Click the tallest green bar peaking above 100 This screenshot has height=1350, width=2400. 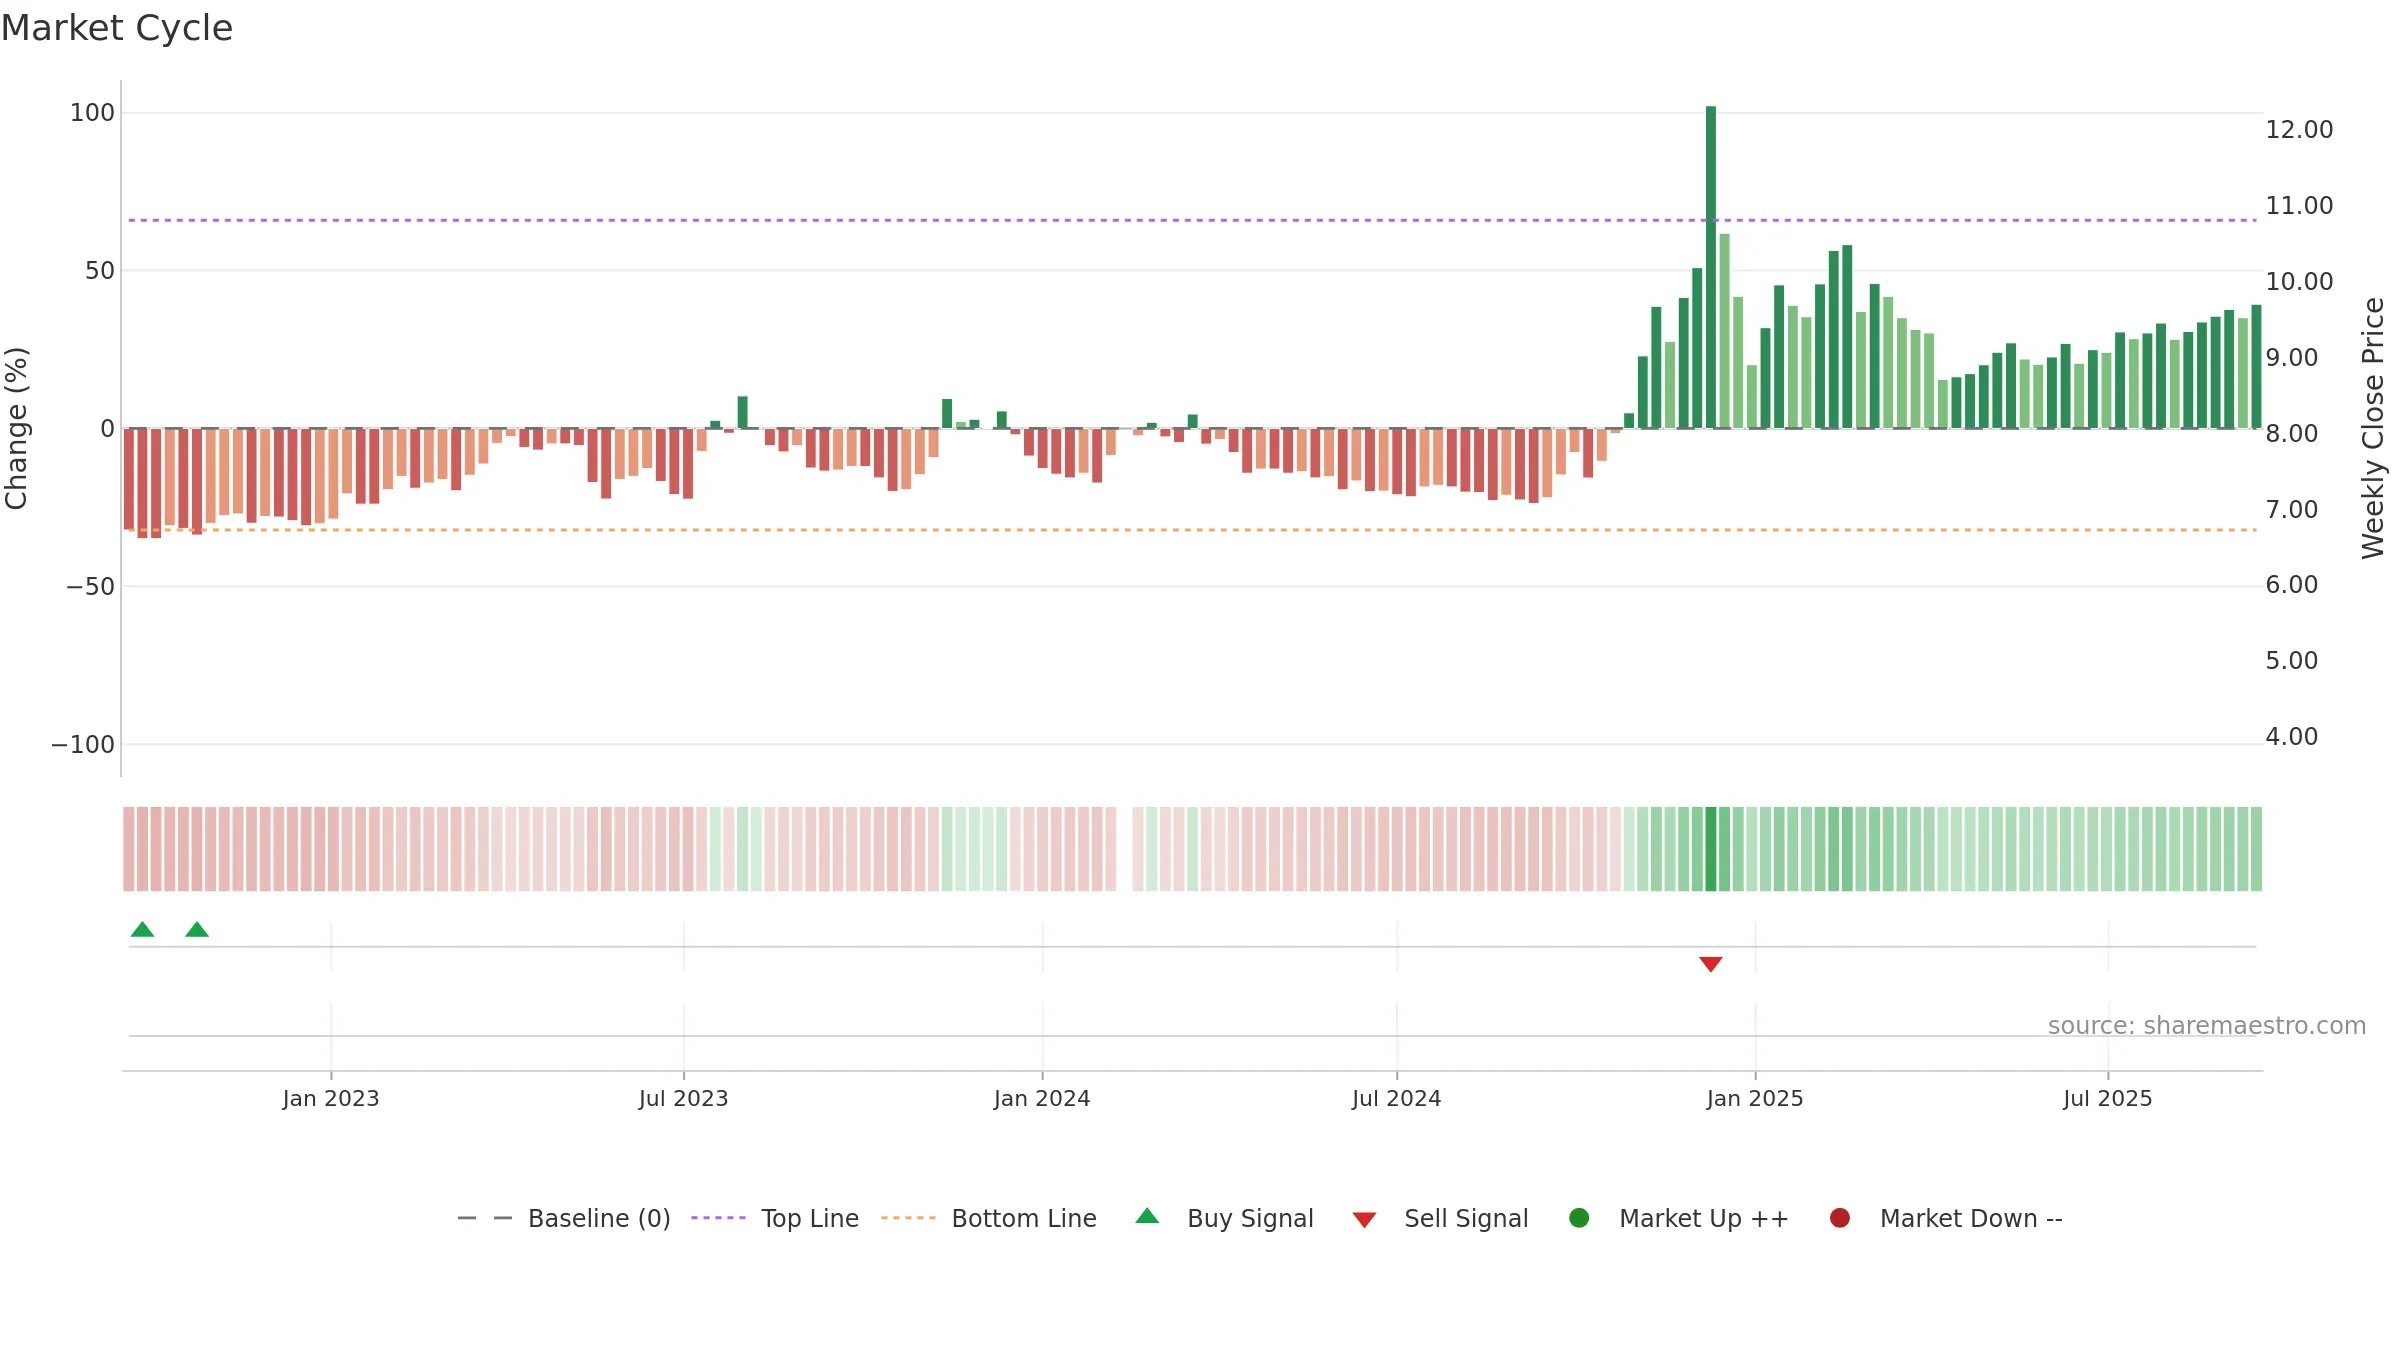click(x=1711, y=267)
